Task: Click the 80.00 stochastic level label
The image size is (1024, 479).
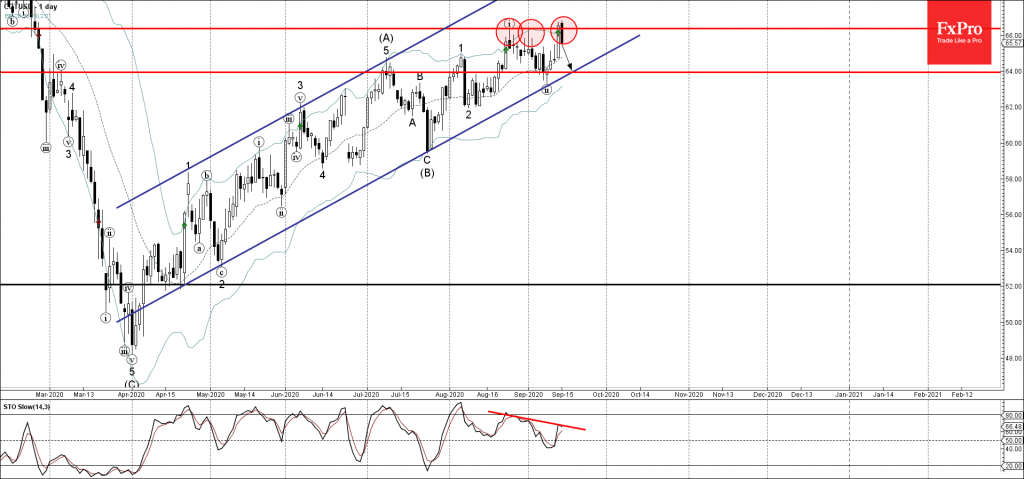Action: [1011, 414]
